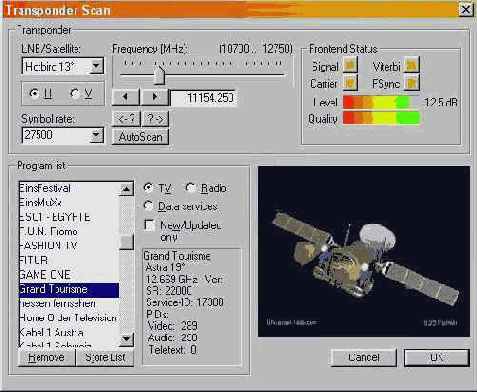This screenshot has width=477, height=392.
Task: Cancel the Transponder Scan dialog
Action: pos(364,358)
